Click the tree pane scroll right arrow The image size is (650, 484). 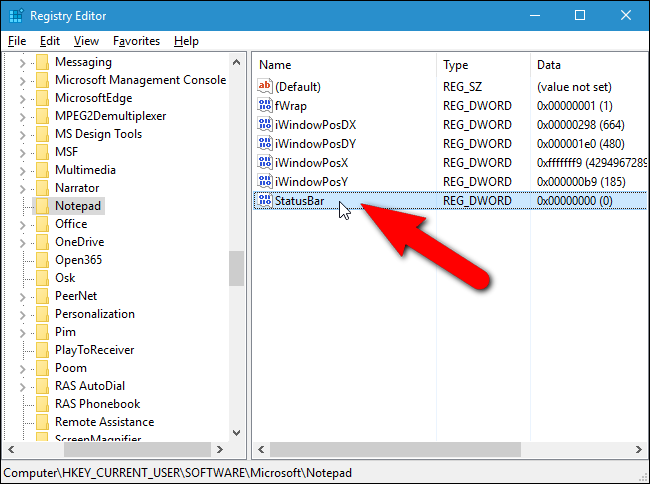[220, 449]
